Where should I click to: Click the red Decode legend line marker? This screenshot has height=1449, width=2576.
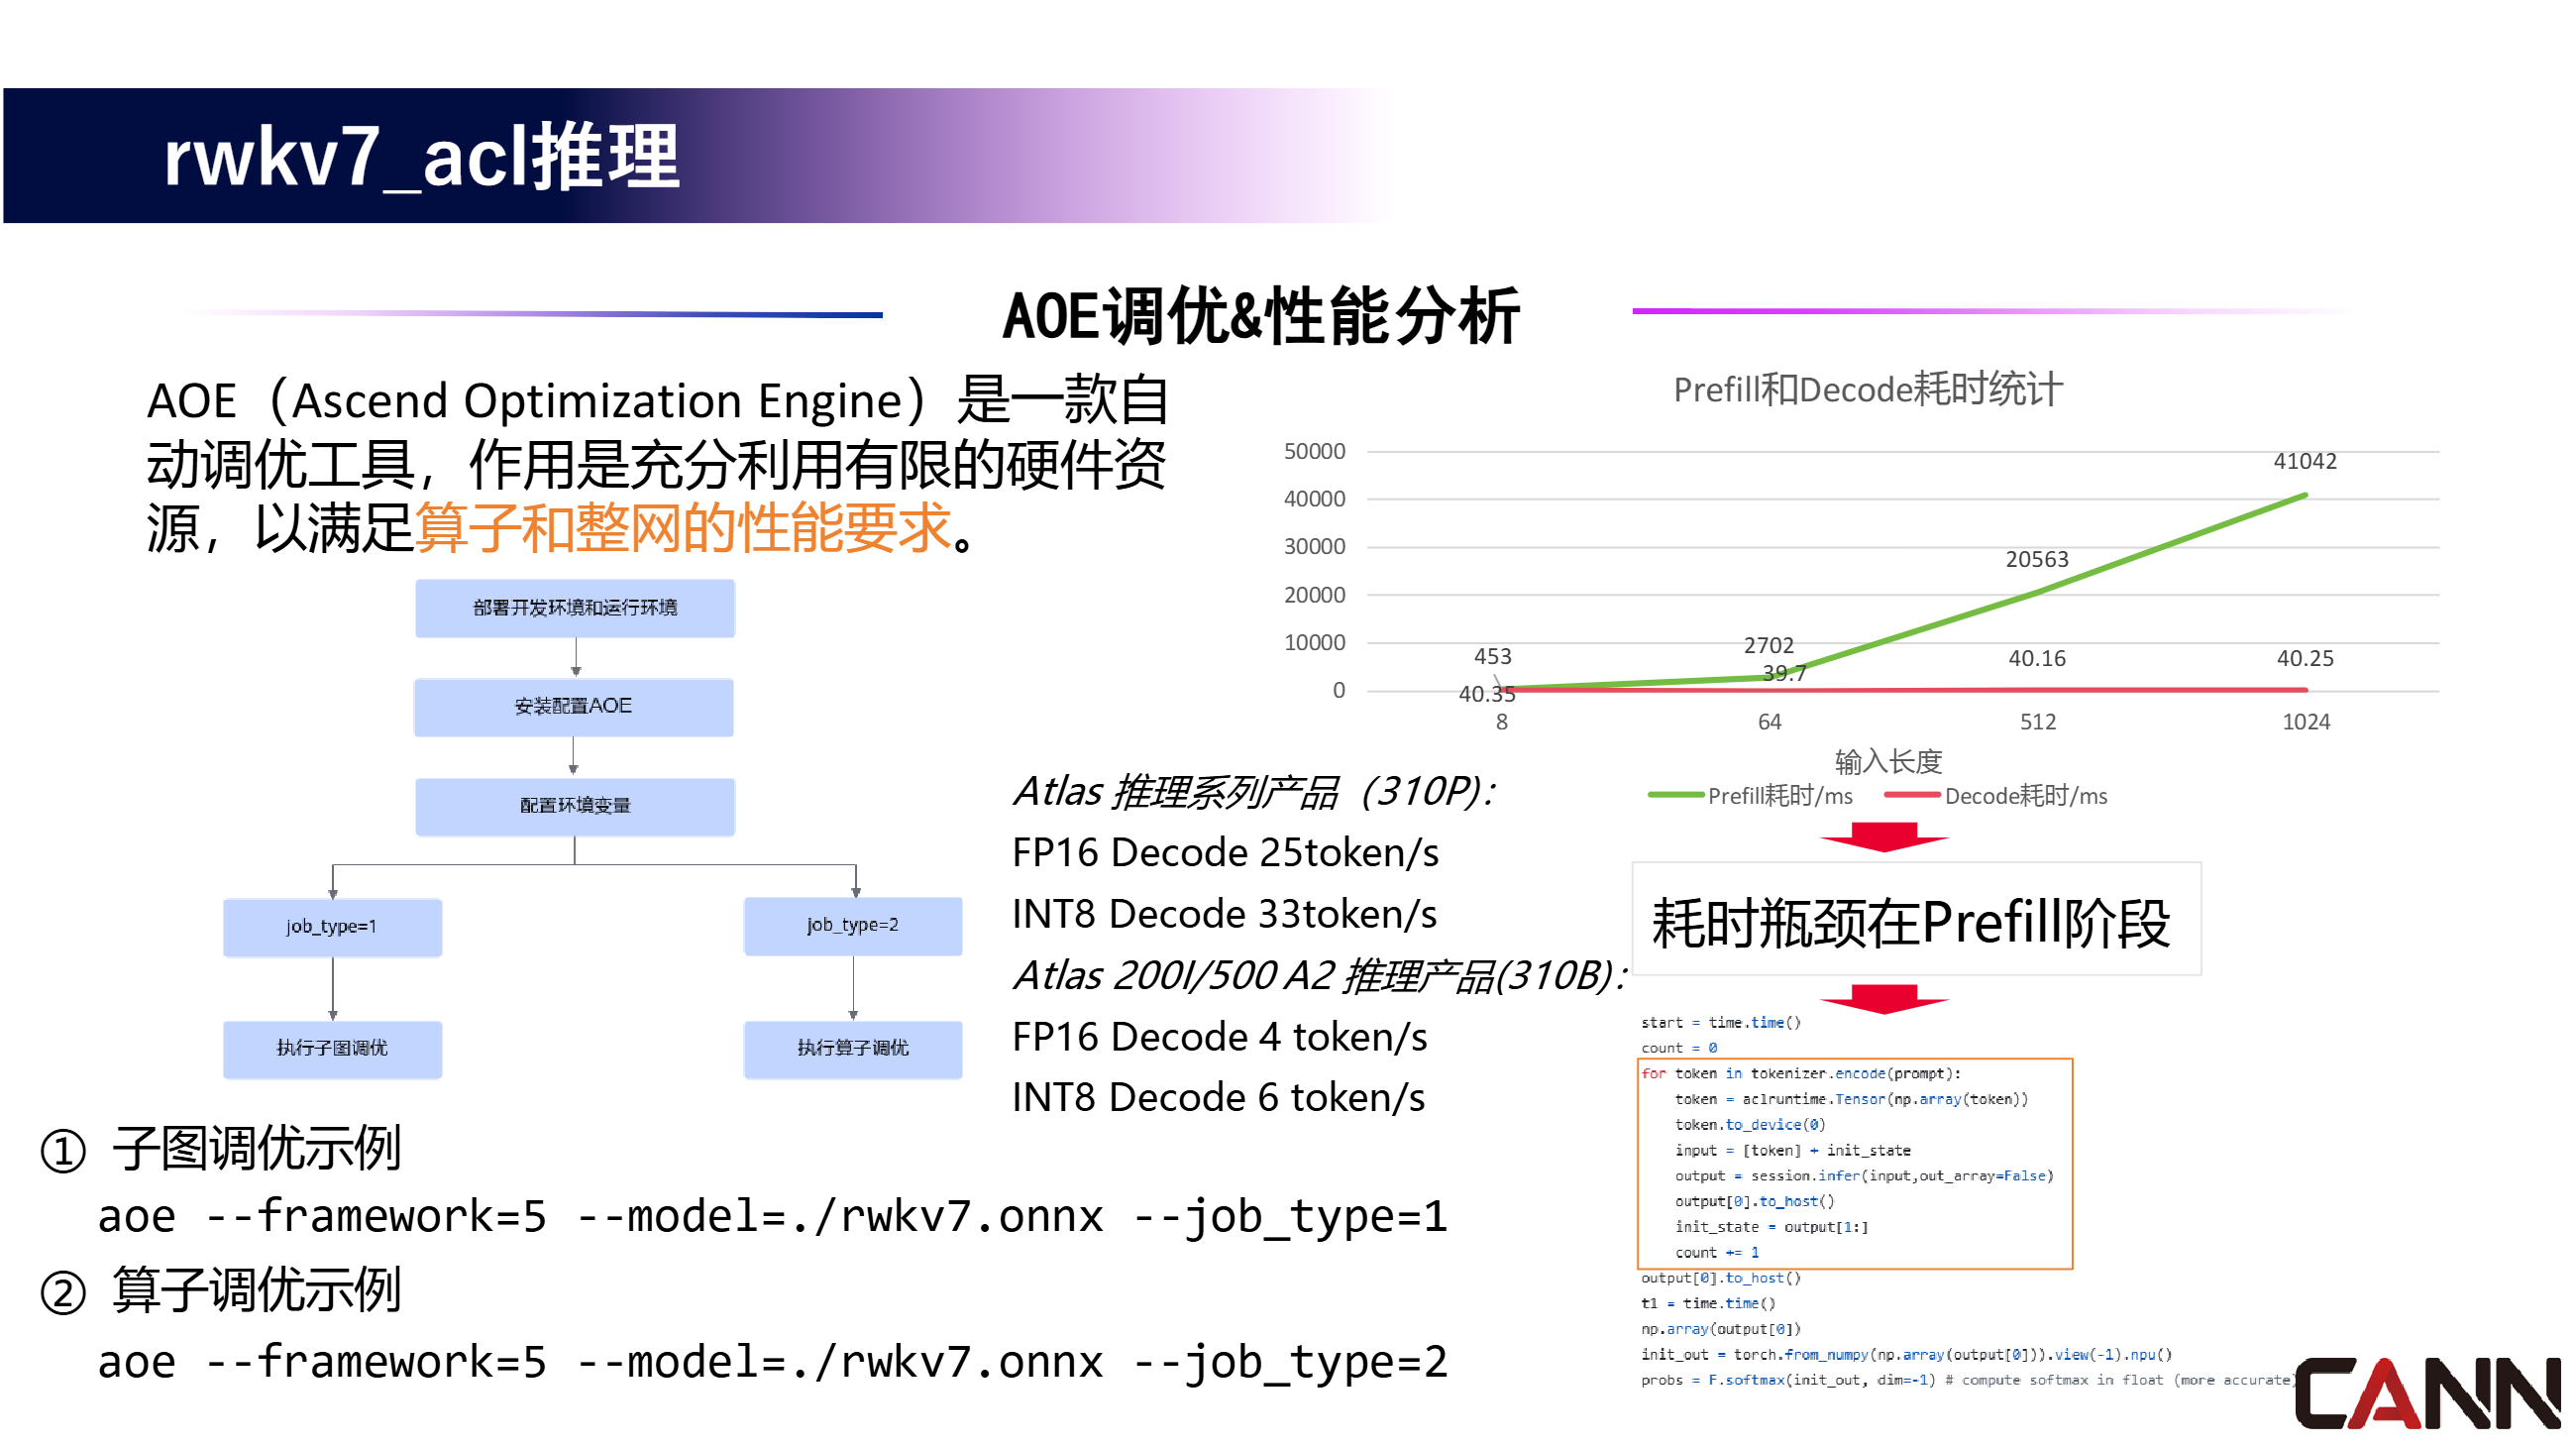(x=1912, y=796)
